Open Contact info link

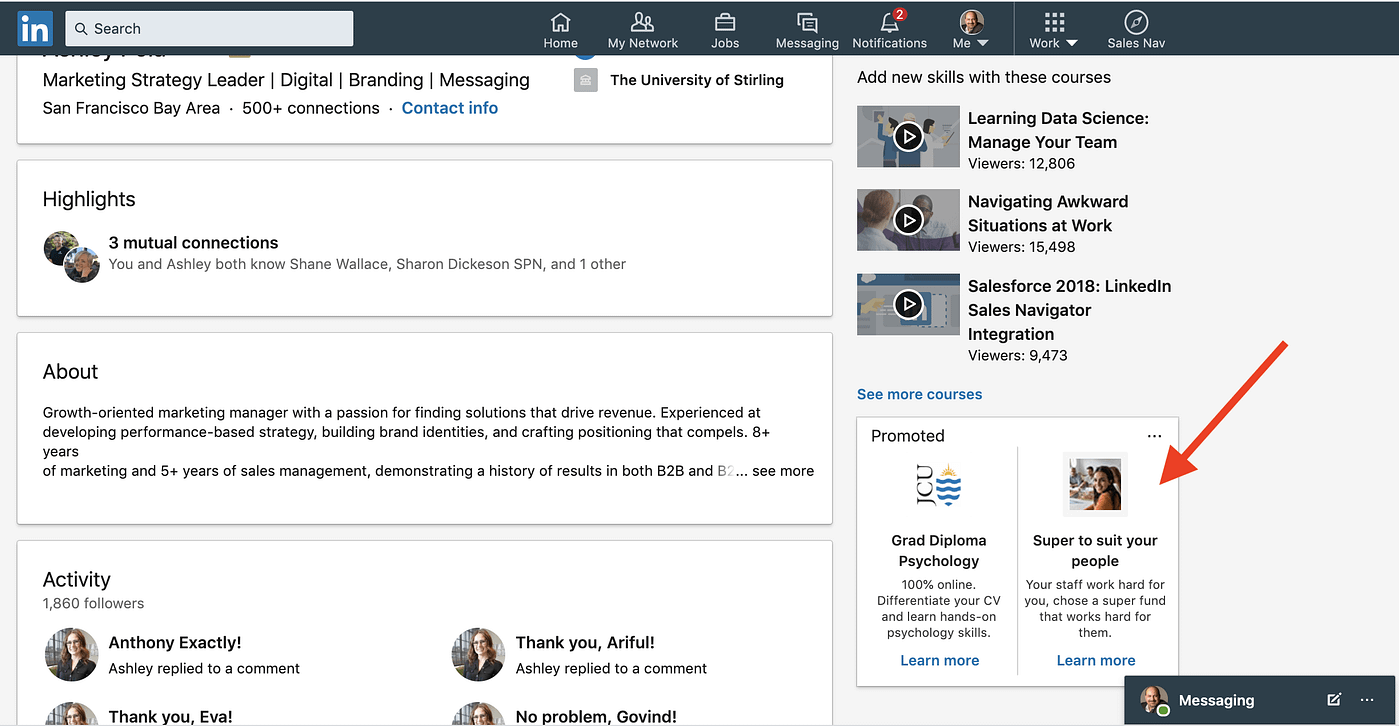point(449,108)
